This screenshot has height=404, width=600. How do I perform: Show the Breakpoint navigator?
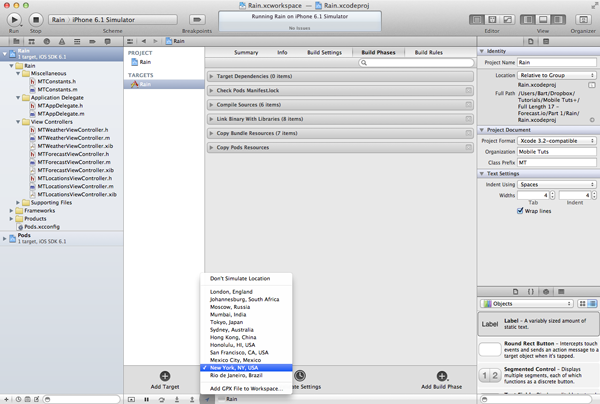click(x=92, y=41)
